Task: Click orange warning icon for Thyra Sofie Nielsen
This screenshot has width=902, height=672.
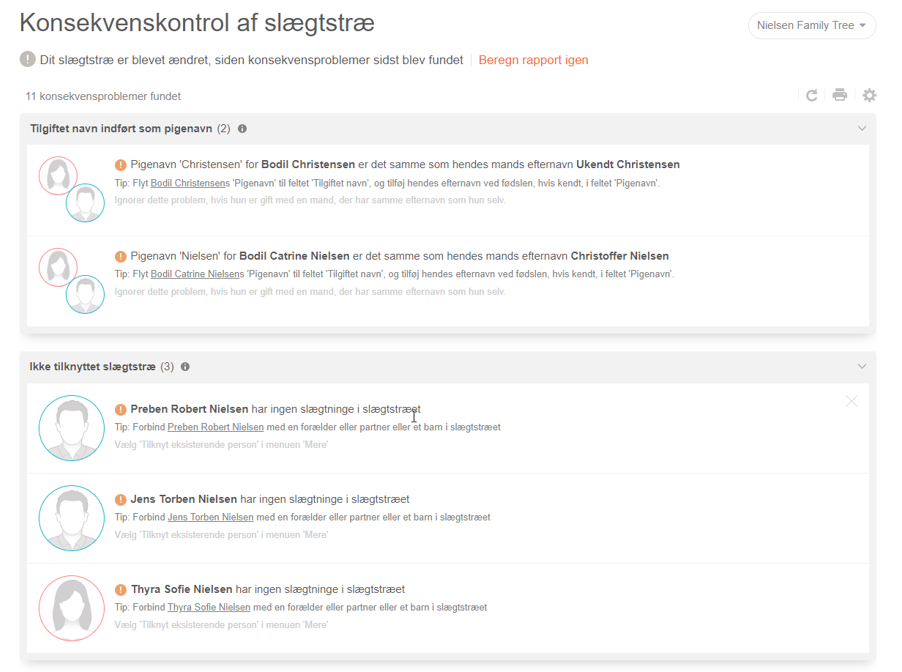Action: click(120, 590)
